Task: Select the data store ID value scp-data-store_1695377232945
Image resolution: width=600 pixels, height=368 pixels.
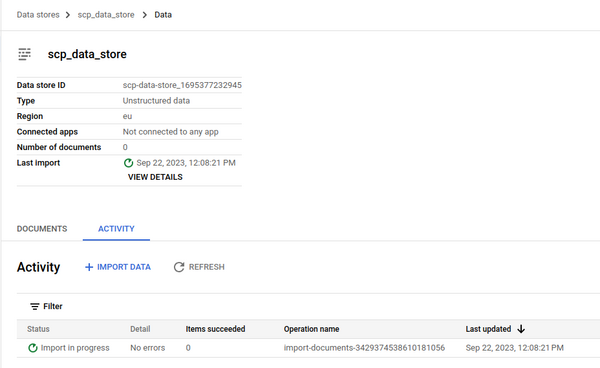Action: click(182, 85)
